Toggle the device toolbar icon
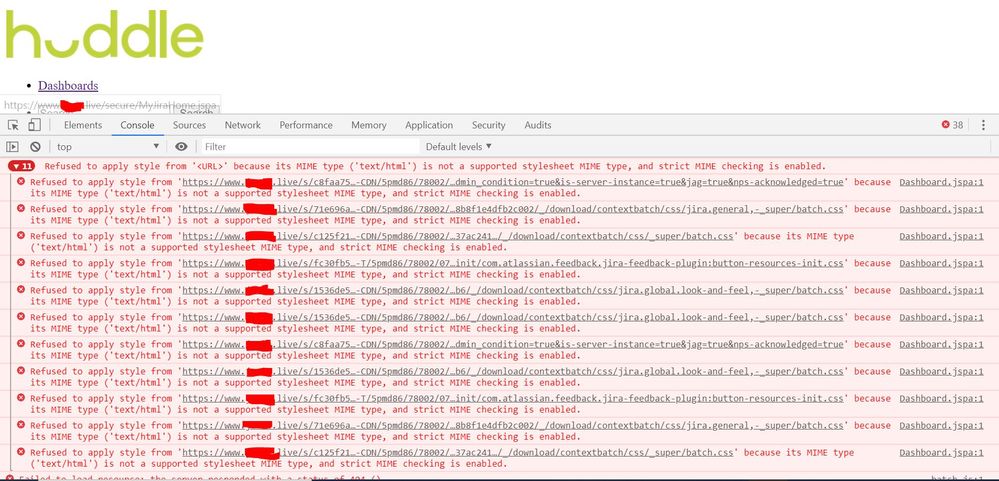The width and height of the screenshot is (999, 481). (34, 126)
